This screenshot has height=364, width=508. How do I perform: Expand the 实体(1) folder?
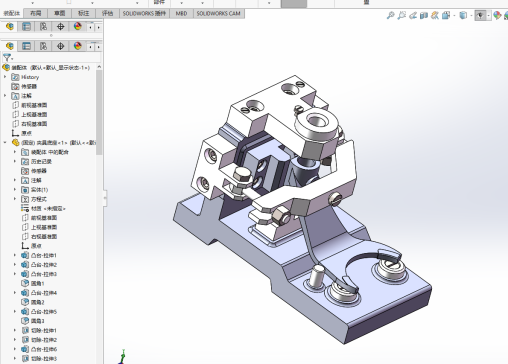(x=15, y=190)
